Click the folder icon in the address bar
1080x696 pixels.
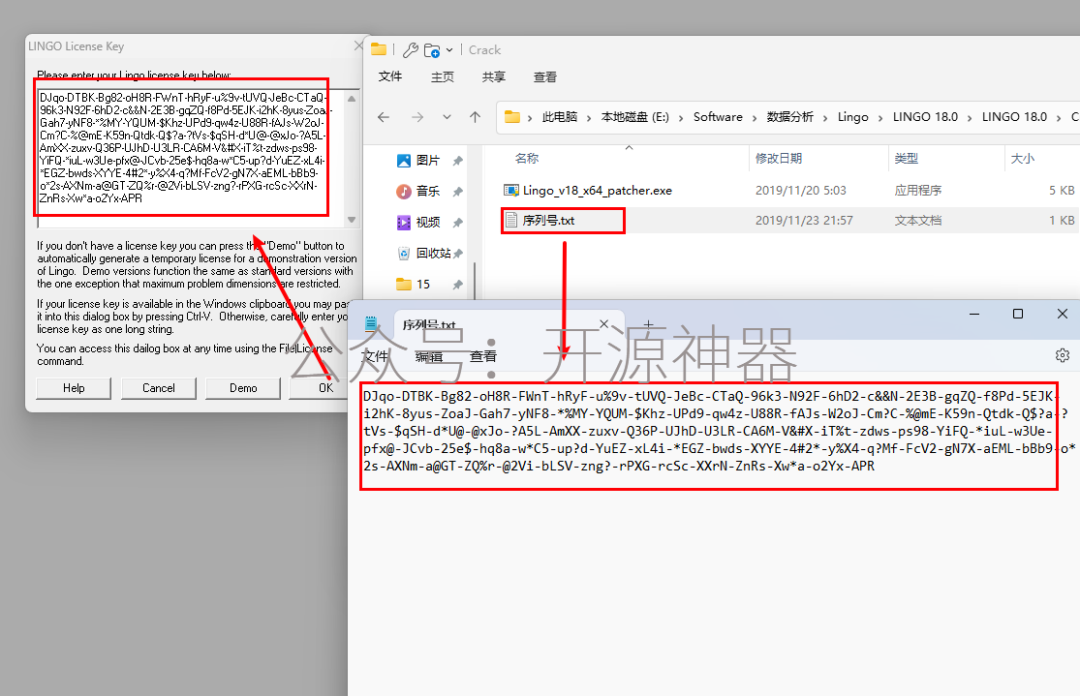pos(512,116)
